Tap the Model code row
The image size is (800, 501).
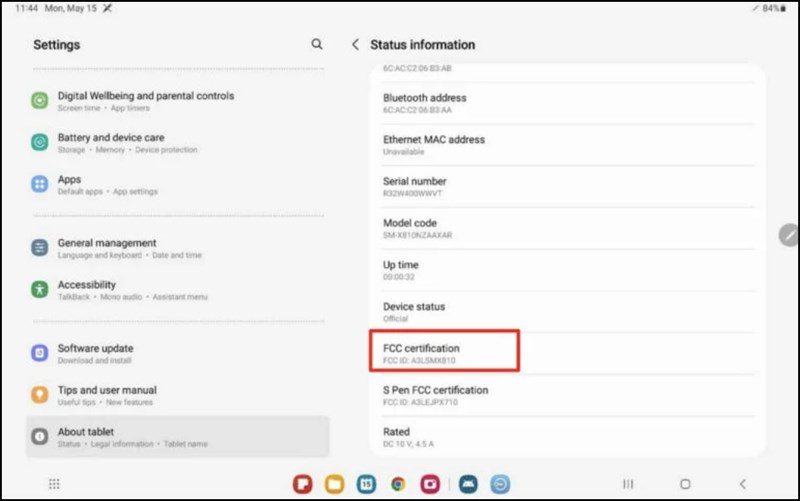click(567, 229)
